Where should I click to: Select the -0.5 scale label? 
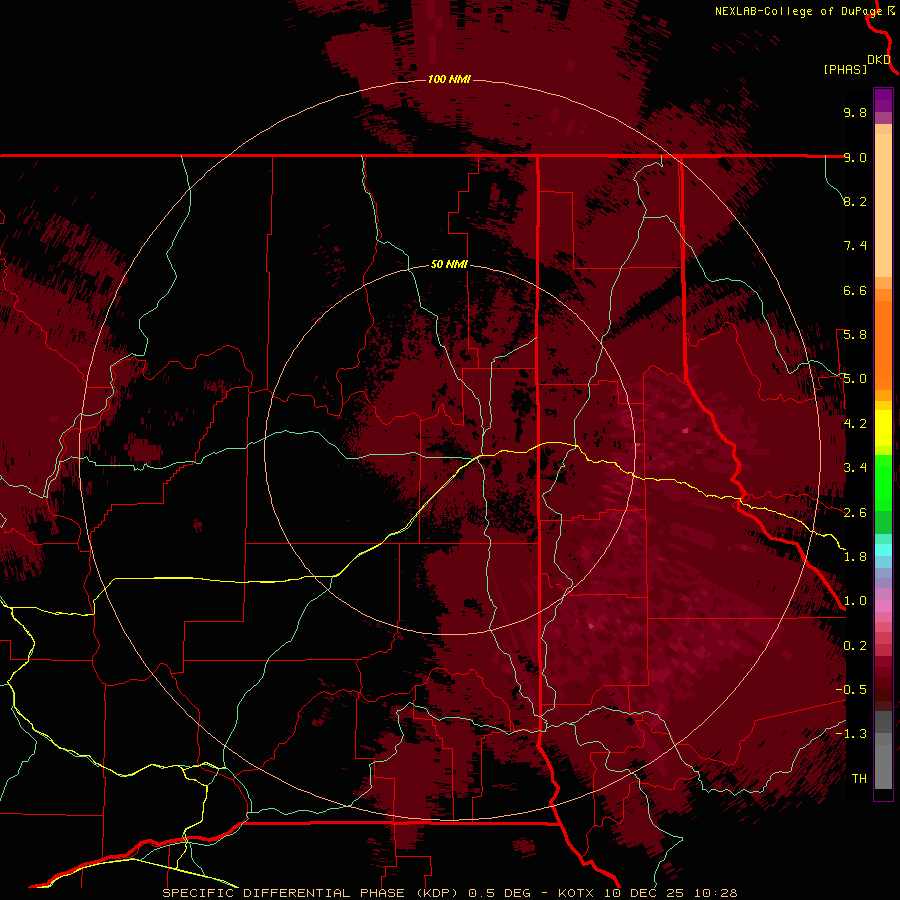pos(851,690)
